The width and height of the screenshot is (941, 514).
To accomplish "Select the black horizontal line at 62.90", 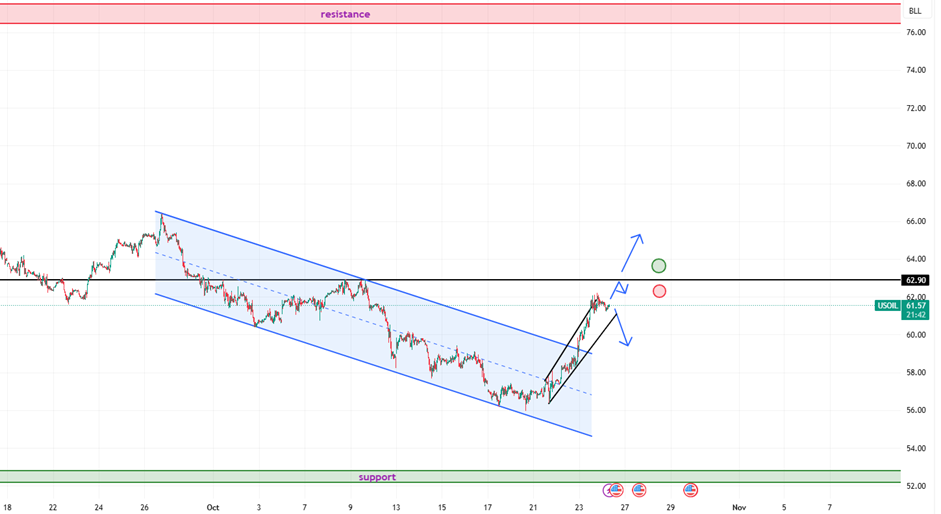I will tap(300, 280).
